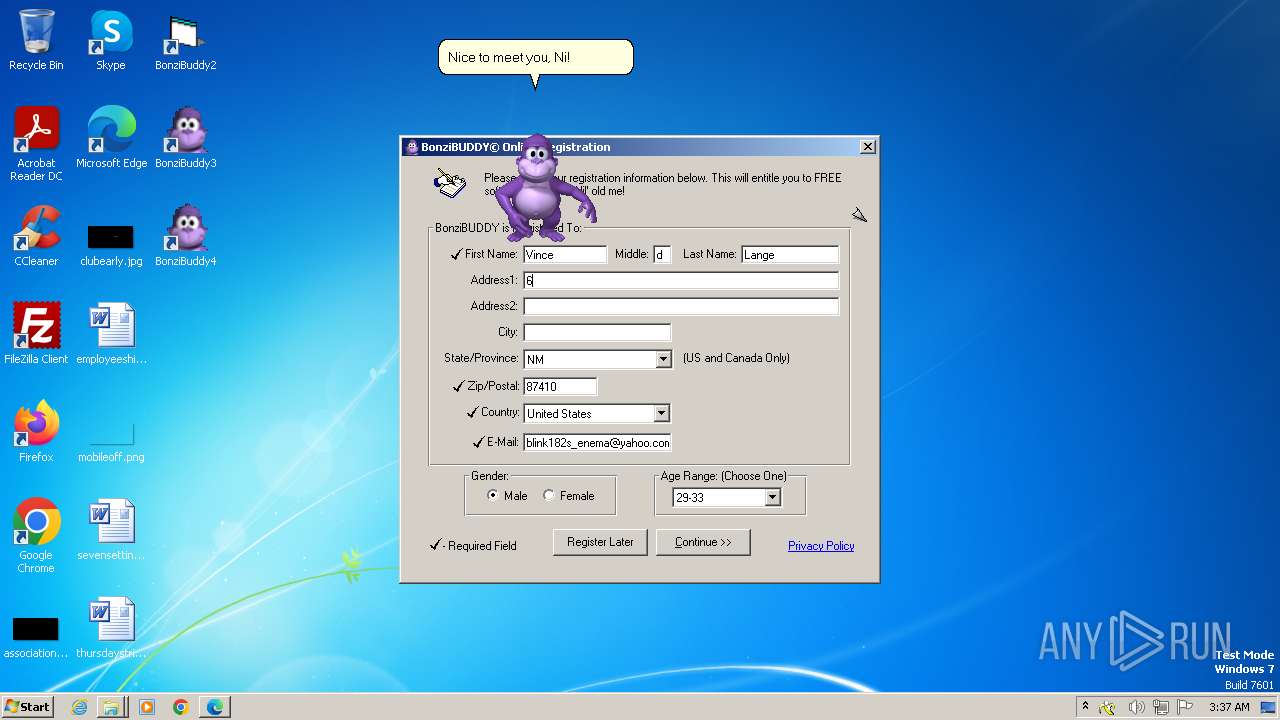Click the Last Name field
The image size is (1280, 720).
coord(790,255)
